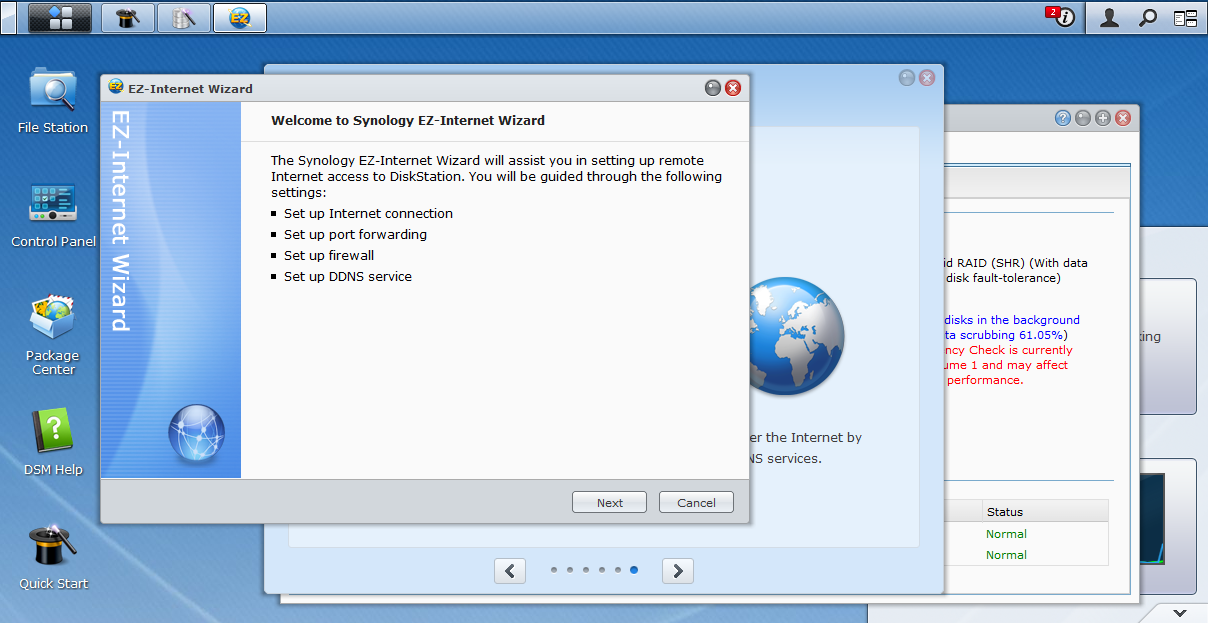Maximize the Storage Manager window
The height and width of the screenshot is (623, 1208).
click(1103, 118)
